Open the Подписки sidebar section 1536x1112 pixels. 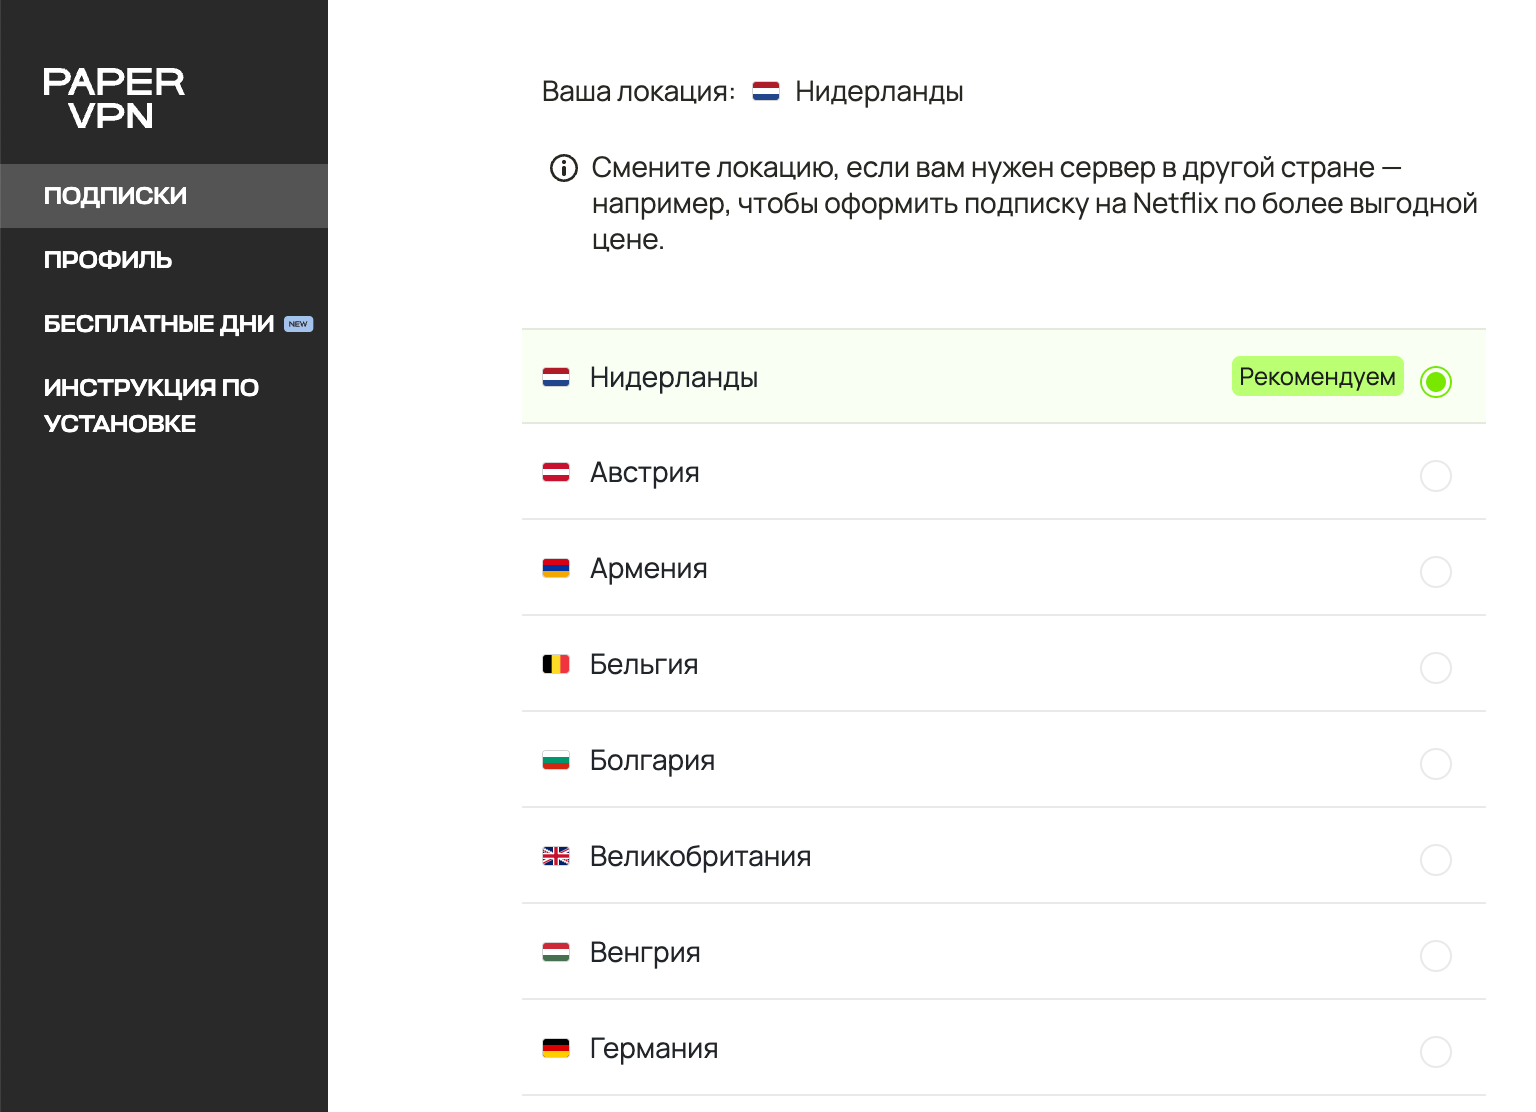[x=116, y=196]
